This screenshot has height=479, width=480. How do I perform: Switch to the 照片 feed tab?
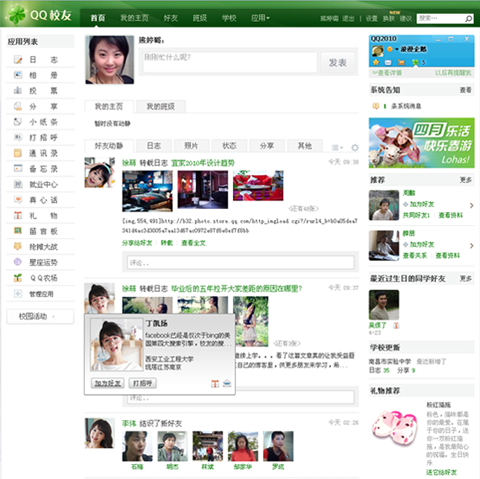click(191, 146)
